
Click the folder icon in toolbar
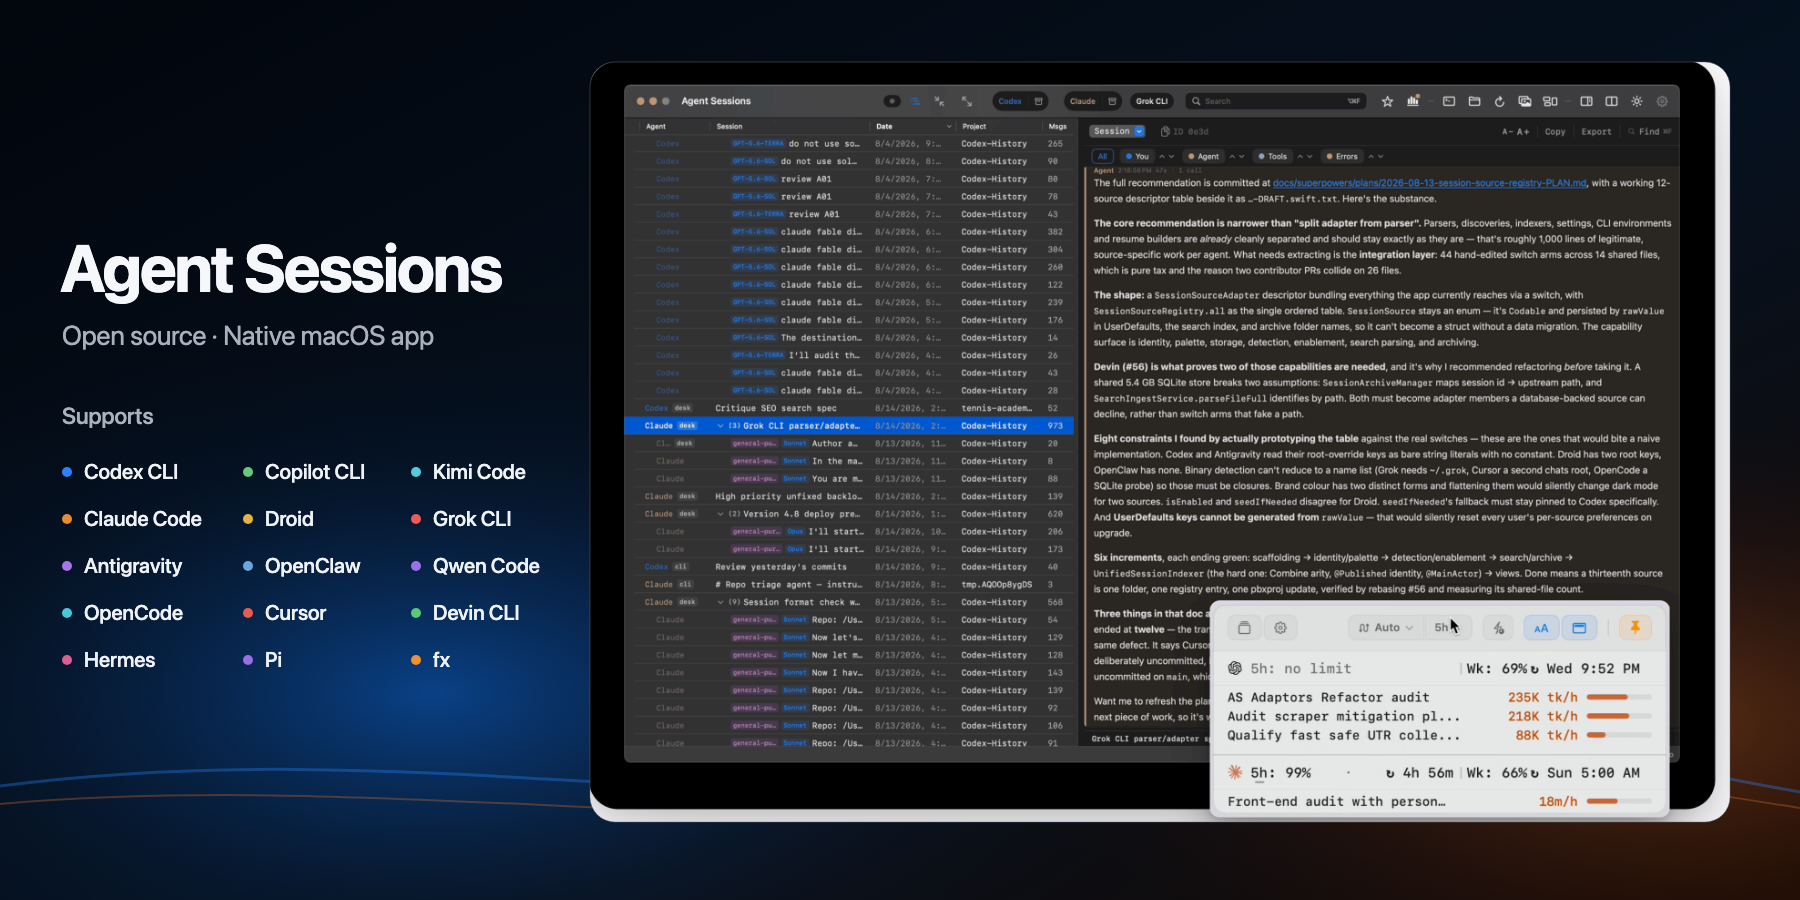click(x=1474, y=101)
